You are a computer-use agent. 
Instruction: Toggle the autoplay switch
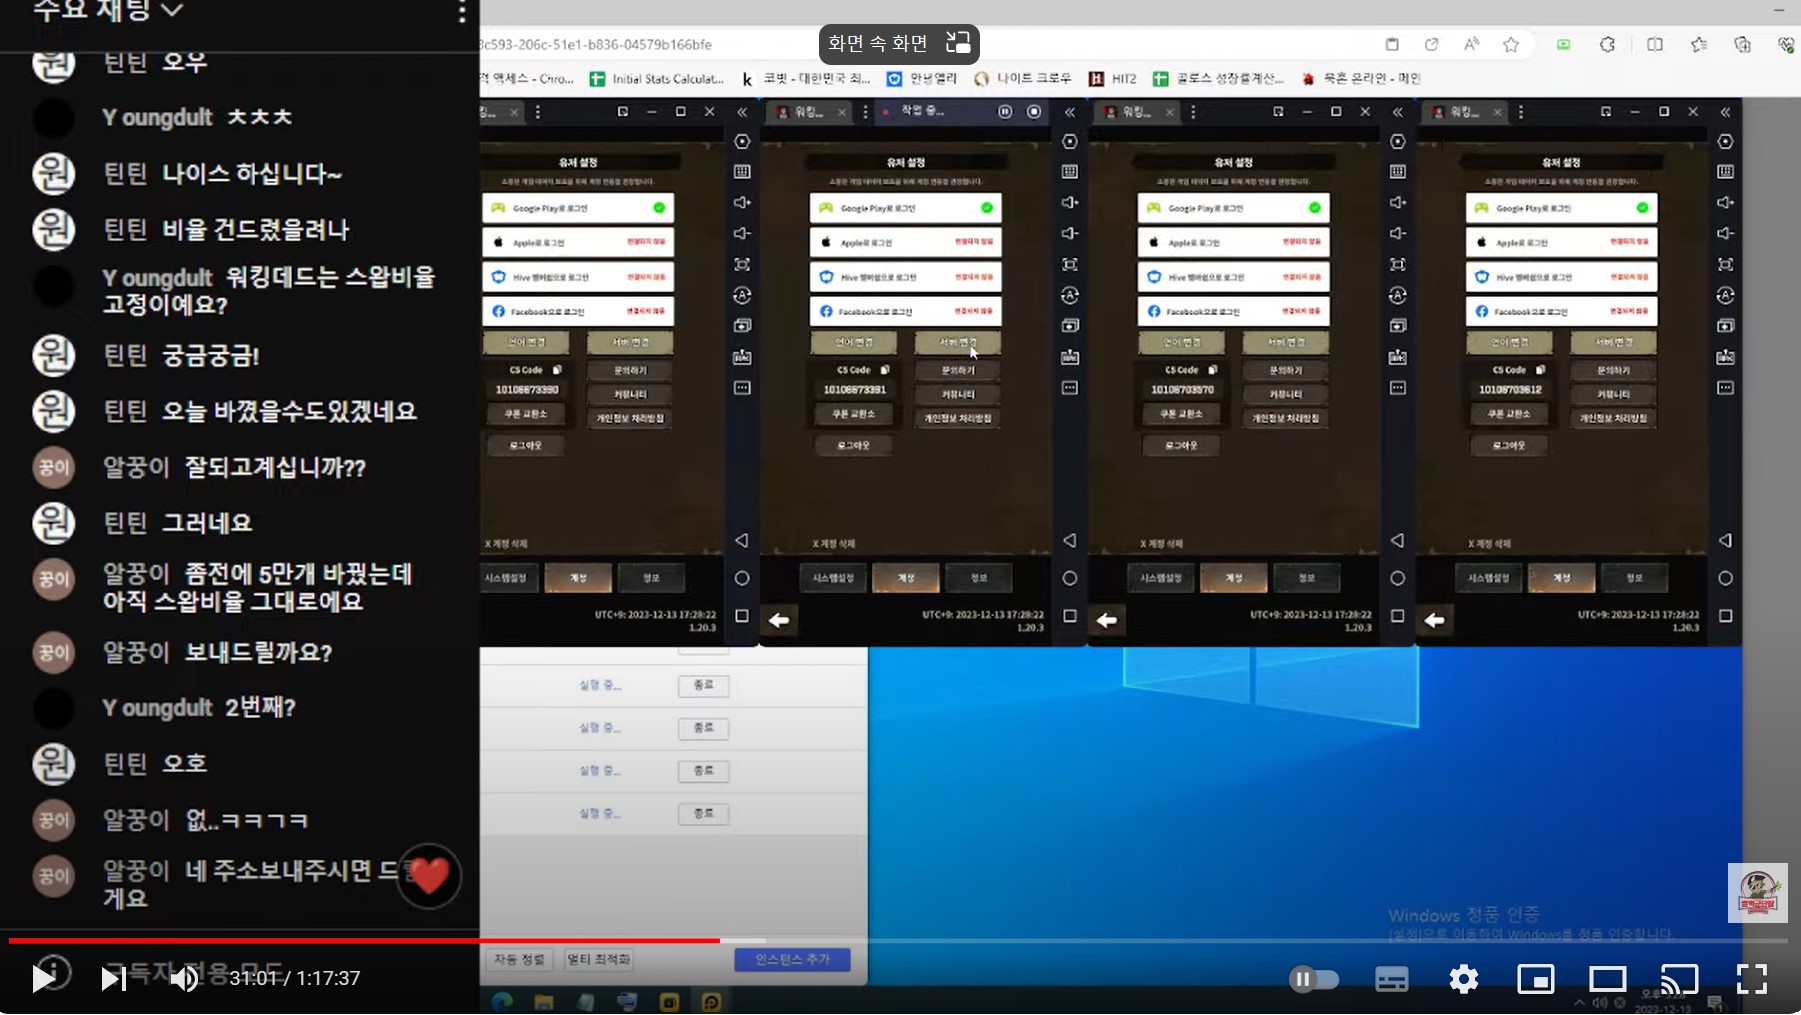[x=1313, y=979]
